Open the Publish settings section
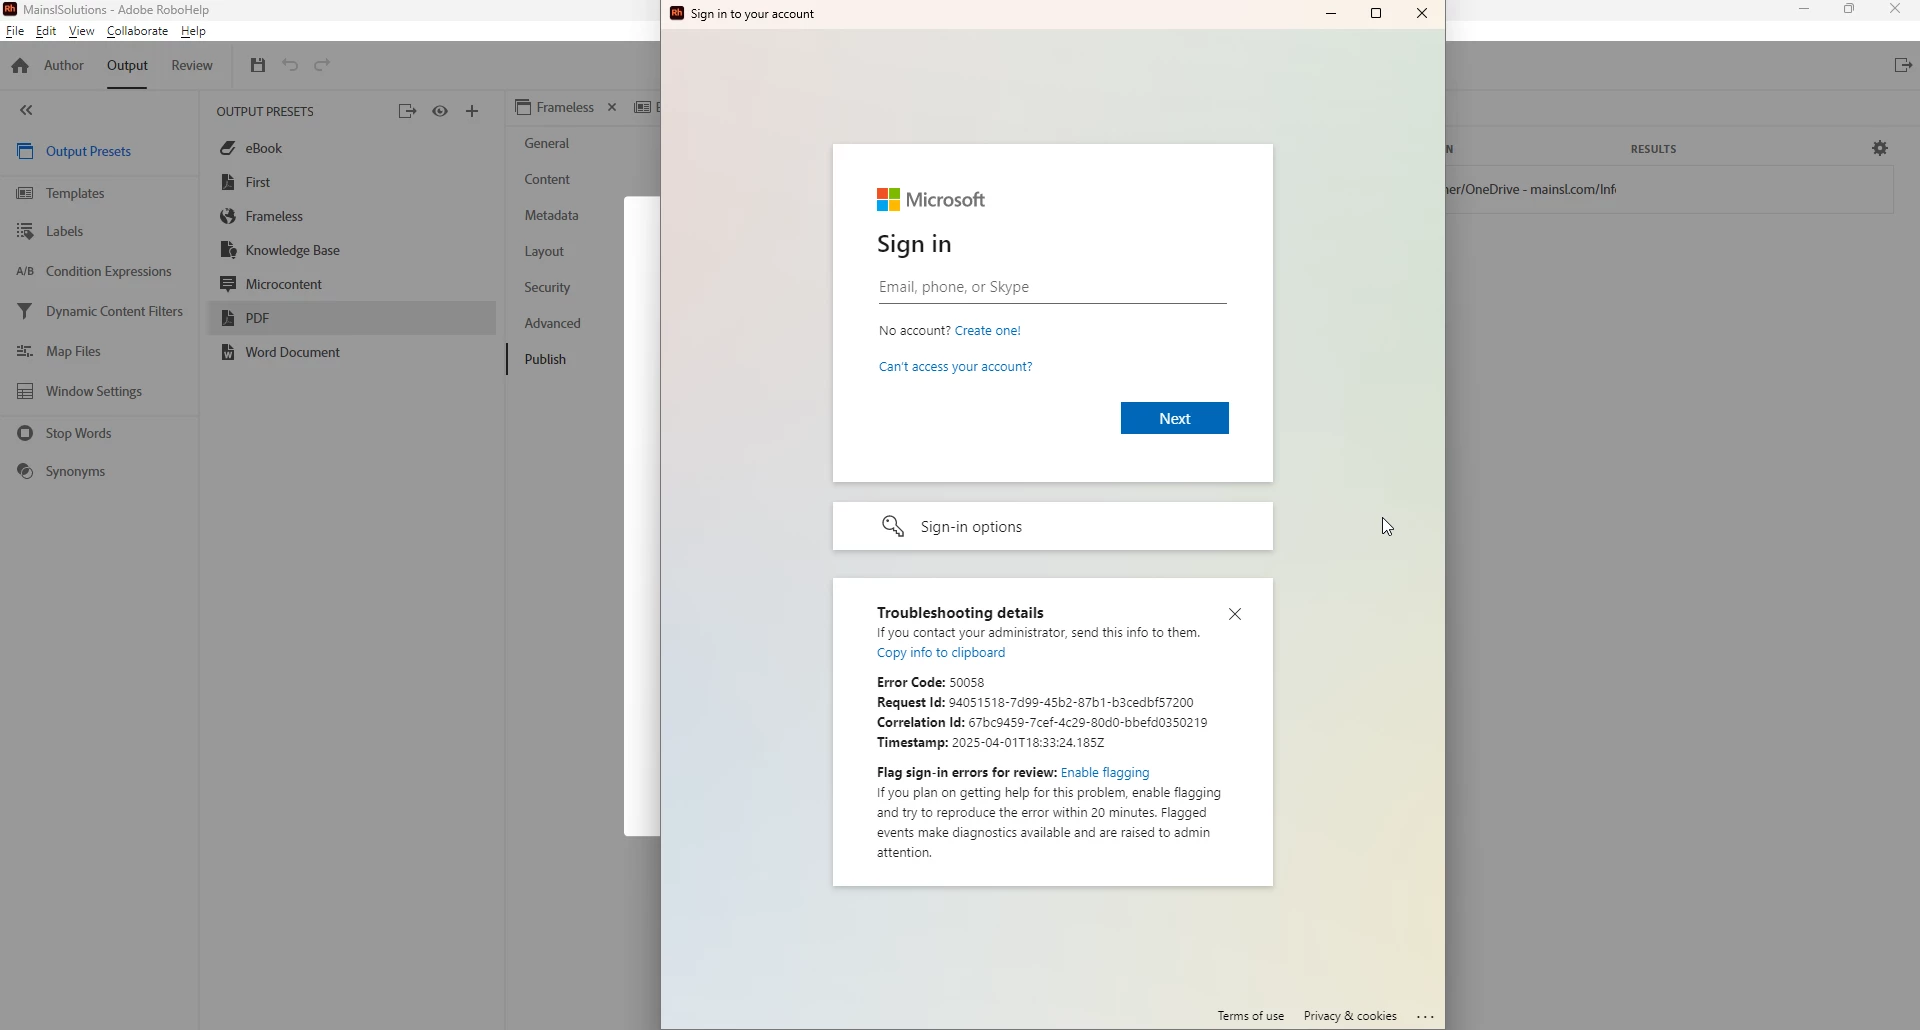The image size is (1920, 1030). 546,360
